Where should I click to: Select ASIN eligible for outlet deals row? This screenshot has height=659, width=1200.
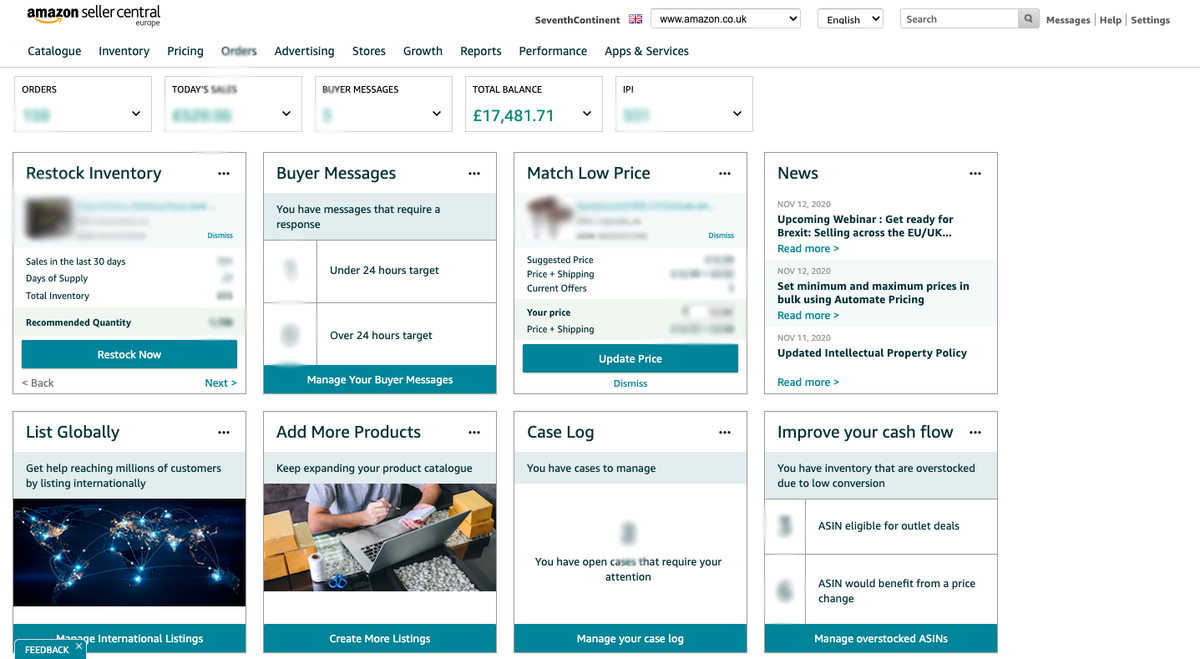pyautogui.click(x=881, y=526)
